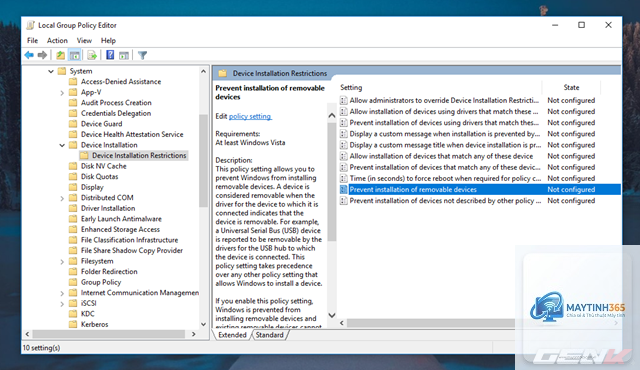
Task: Click the Local Group Policy Editor title icon
Action: click(30, 25)
